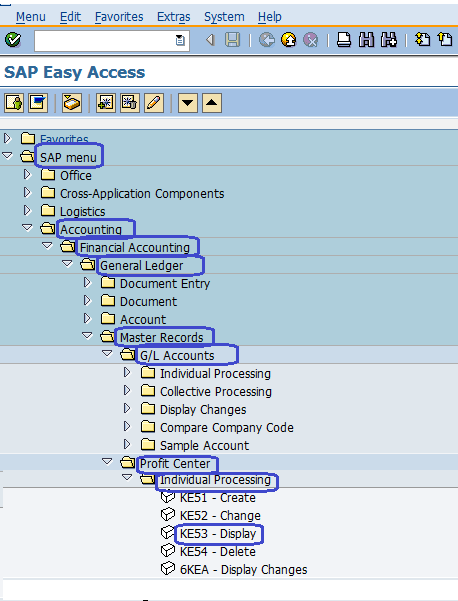Click the Move Favorites Down arrow button
Image resolution: width=458 pixels, height=601 pixels.
(188, 103)
